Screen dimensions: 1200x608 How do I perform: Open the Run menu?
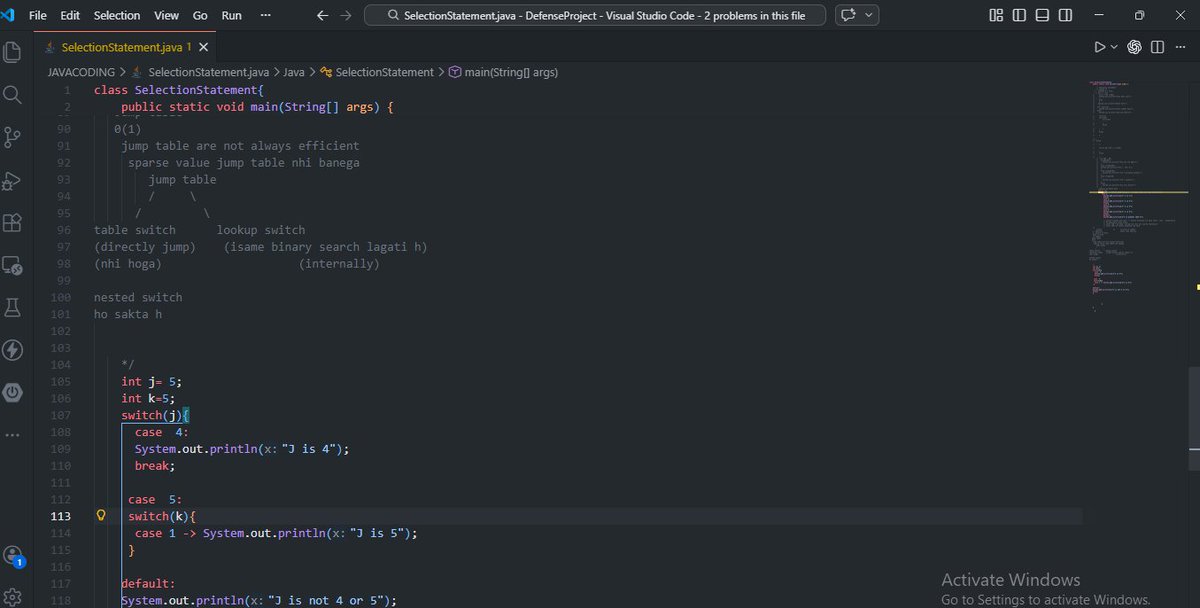231,15
